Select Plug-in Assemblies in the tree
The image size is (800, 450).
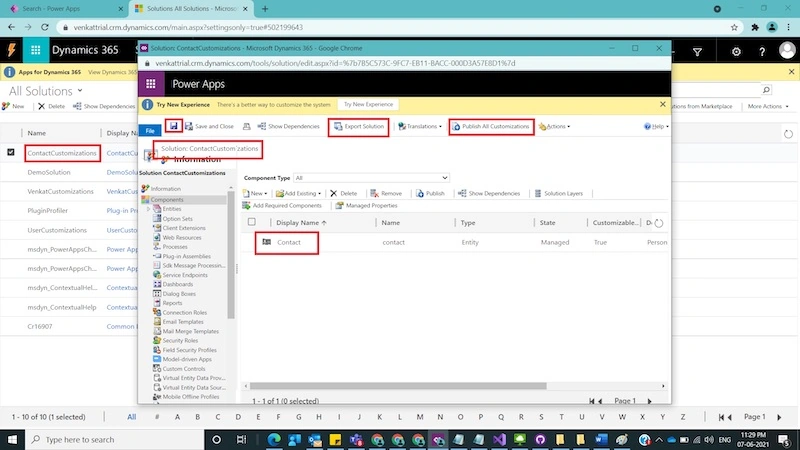182,256
